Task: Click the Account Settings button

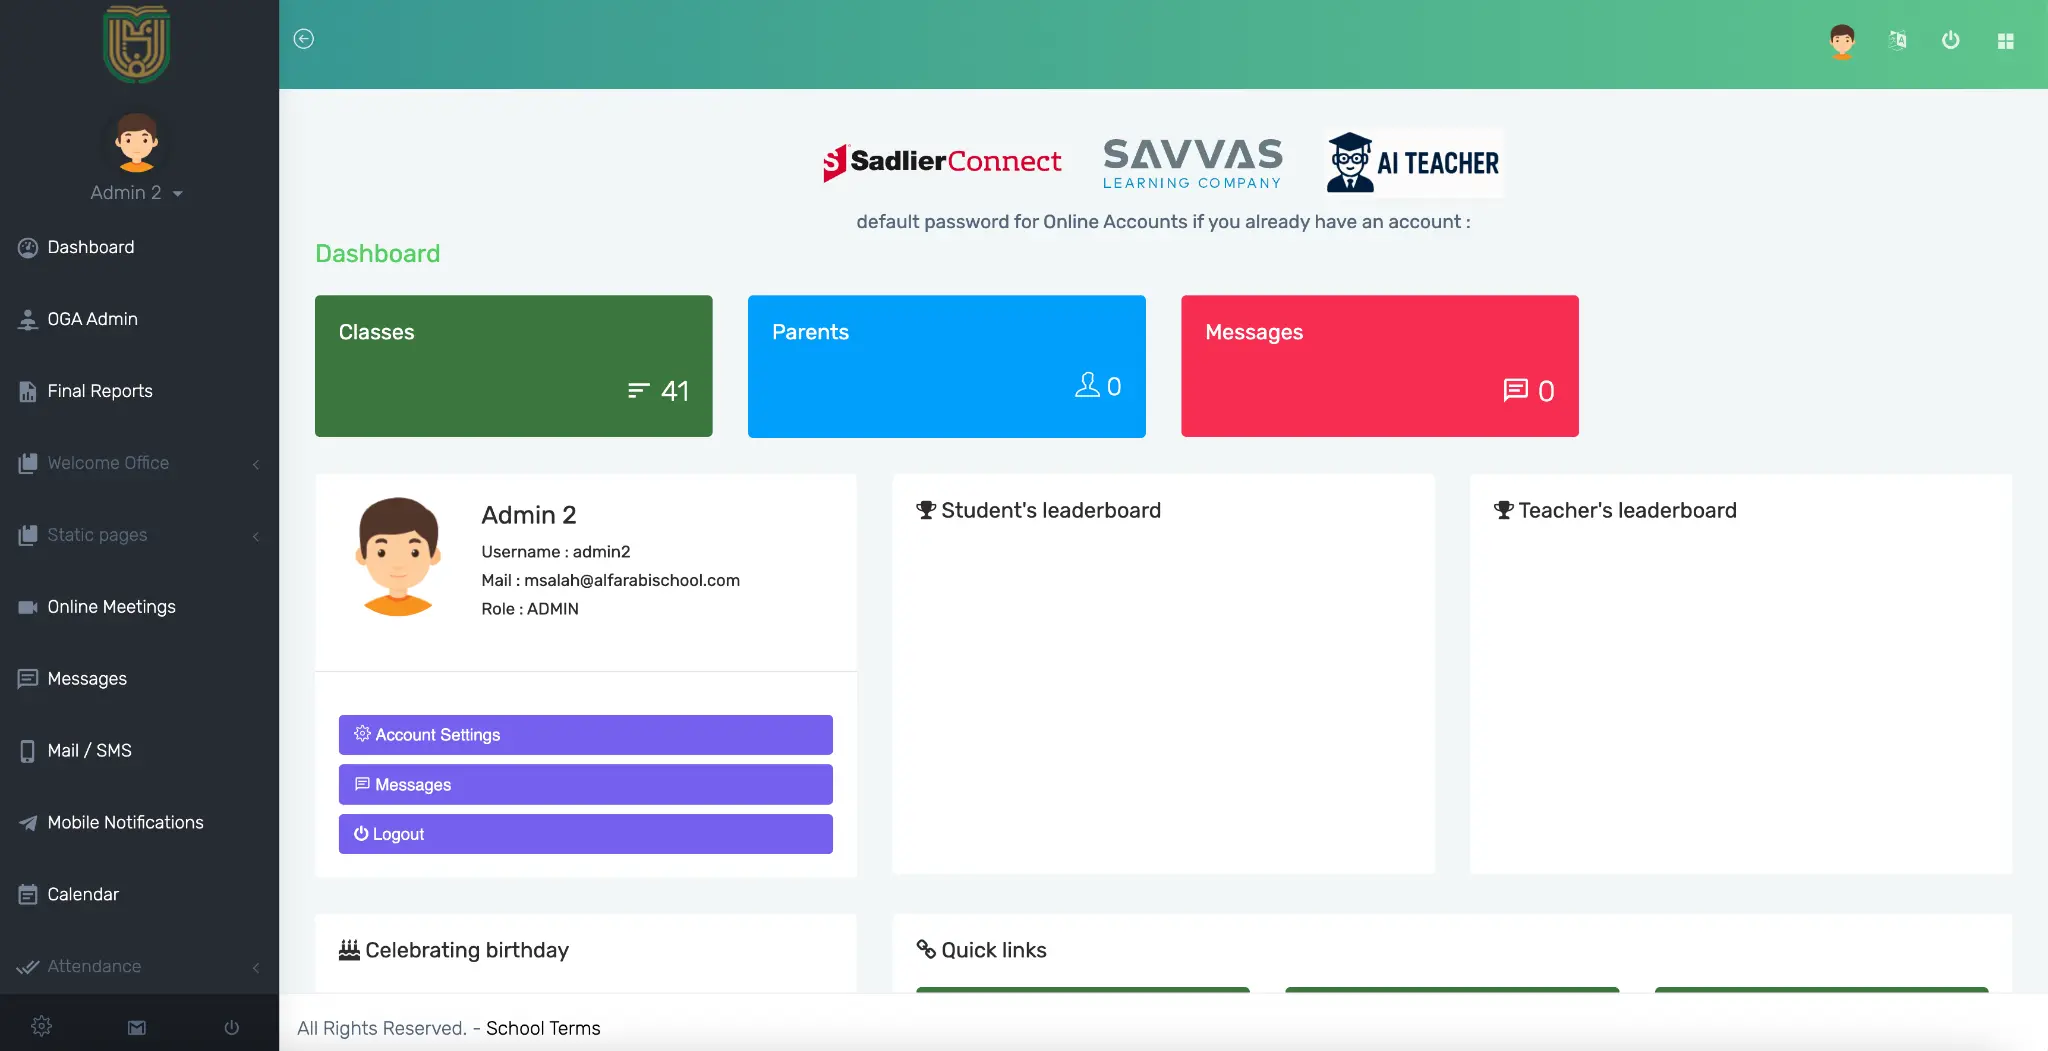Action: click(585, 735)
